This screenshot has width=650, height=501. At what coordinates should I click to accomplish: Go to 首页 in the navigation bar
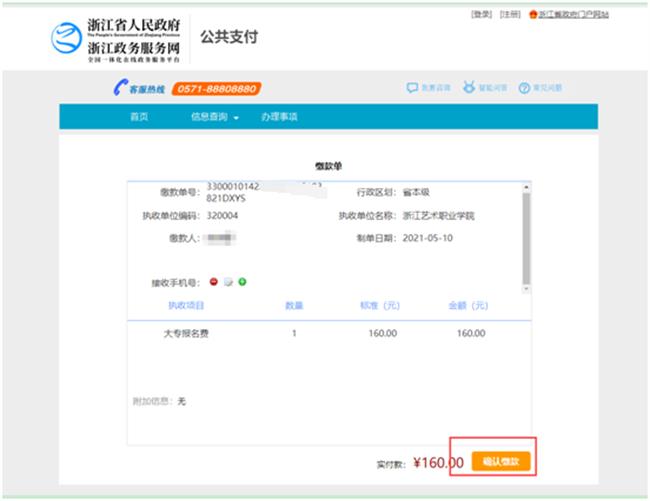tap(139, 117)
